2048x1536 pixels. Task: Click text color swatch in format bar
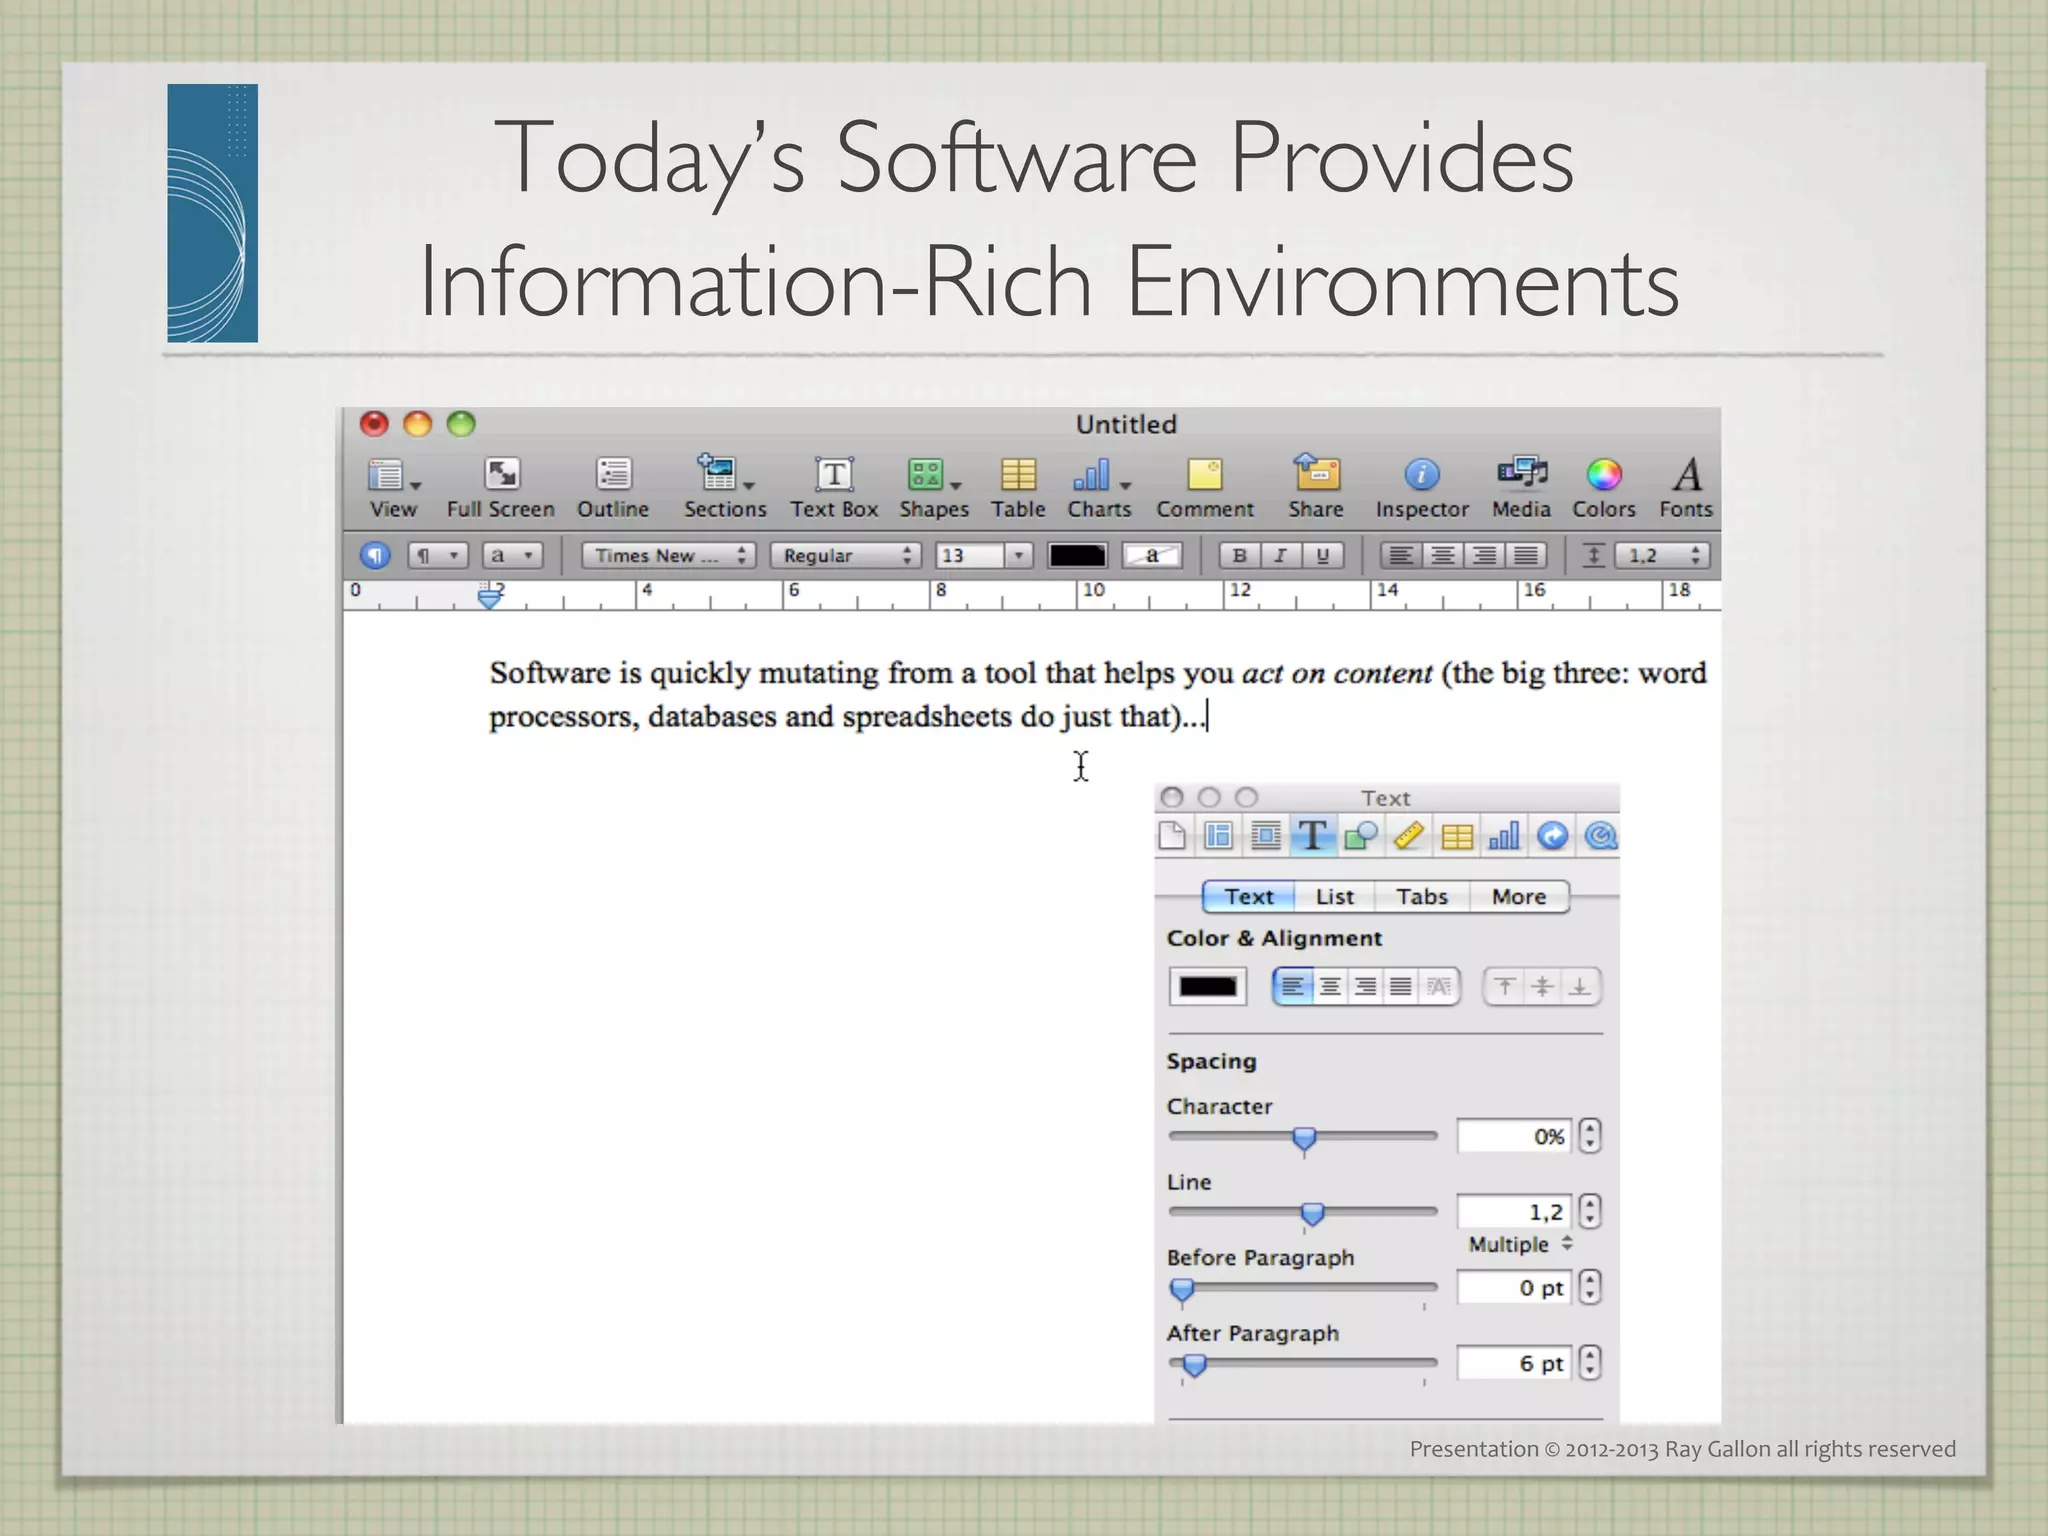pos(1077,555)
